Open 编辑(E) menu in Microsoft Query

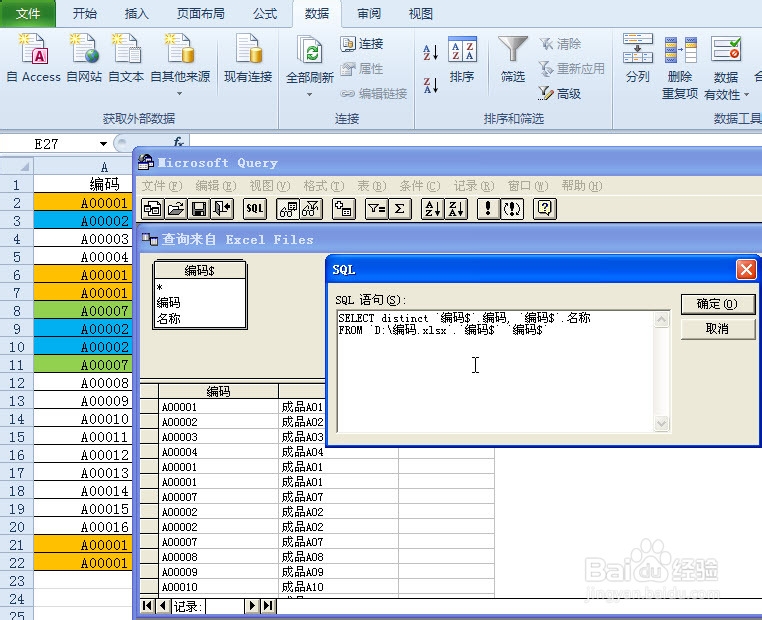(216, 186)
